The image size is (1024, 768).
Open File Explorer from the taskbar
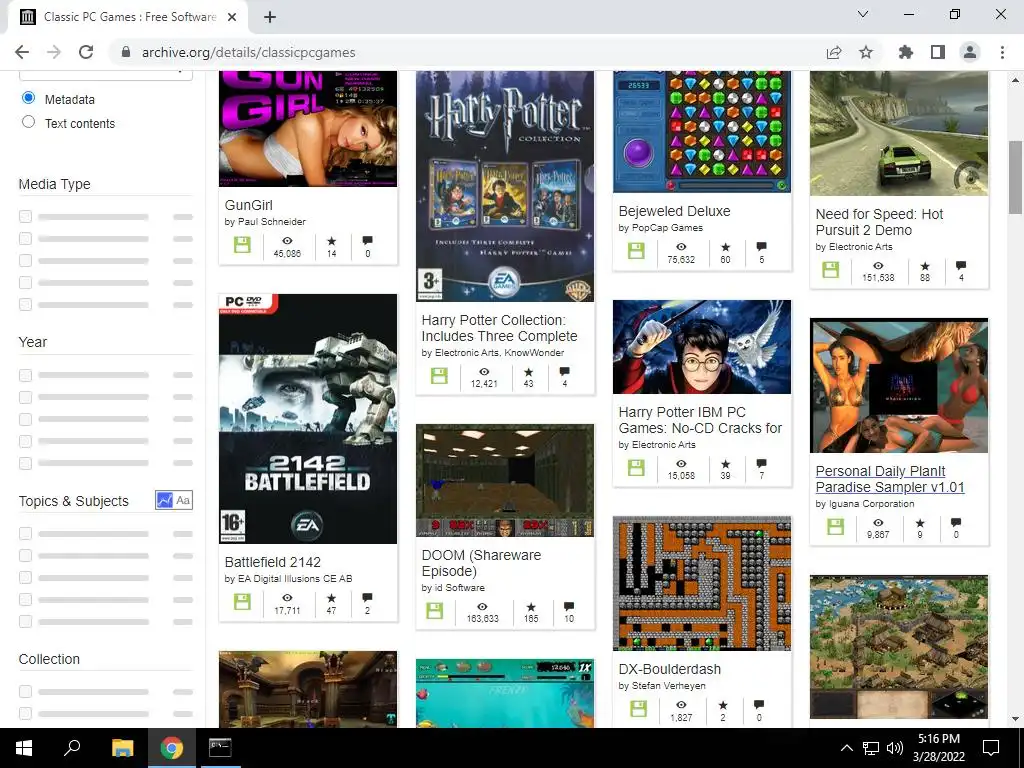122,748
